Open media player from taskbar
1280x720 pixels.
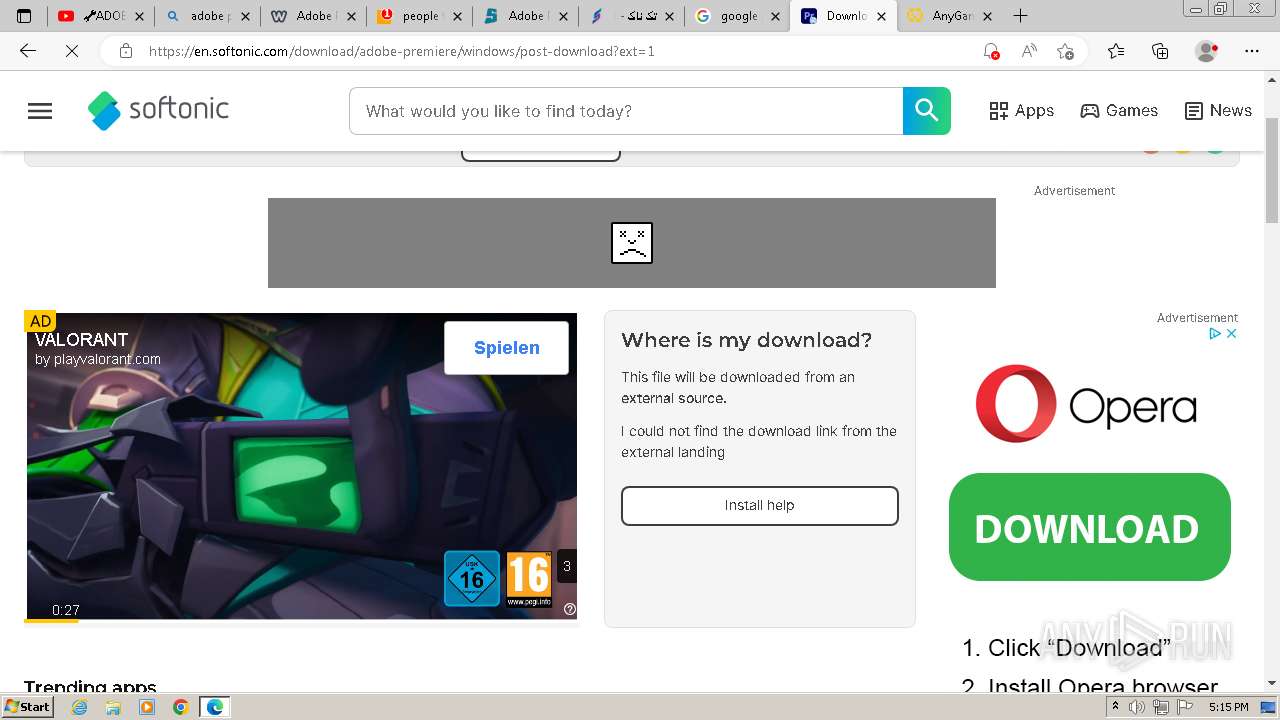tap(147, 707)
